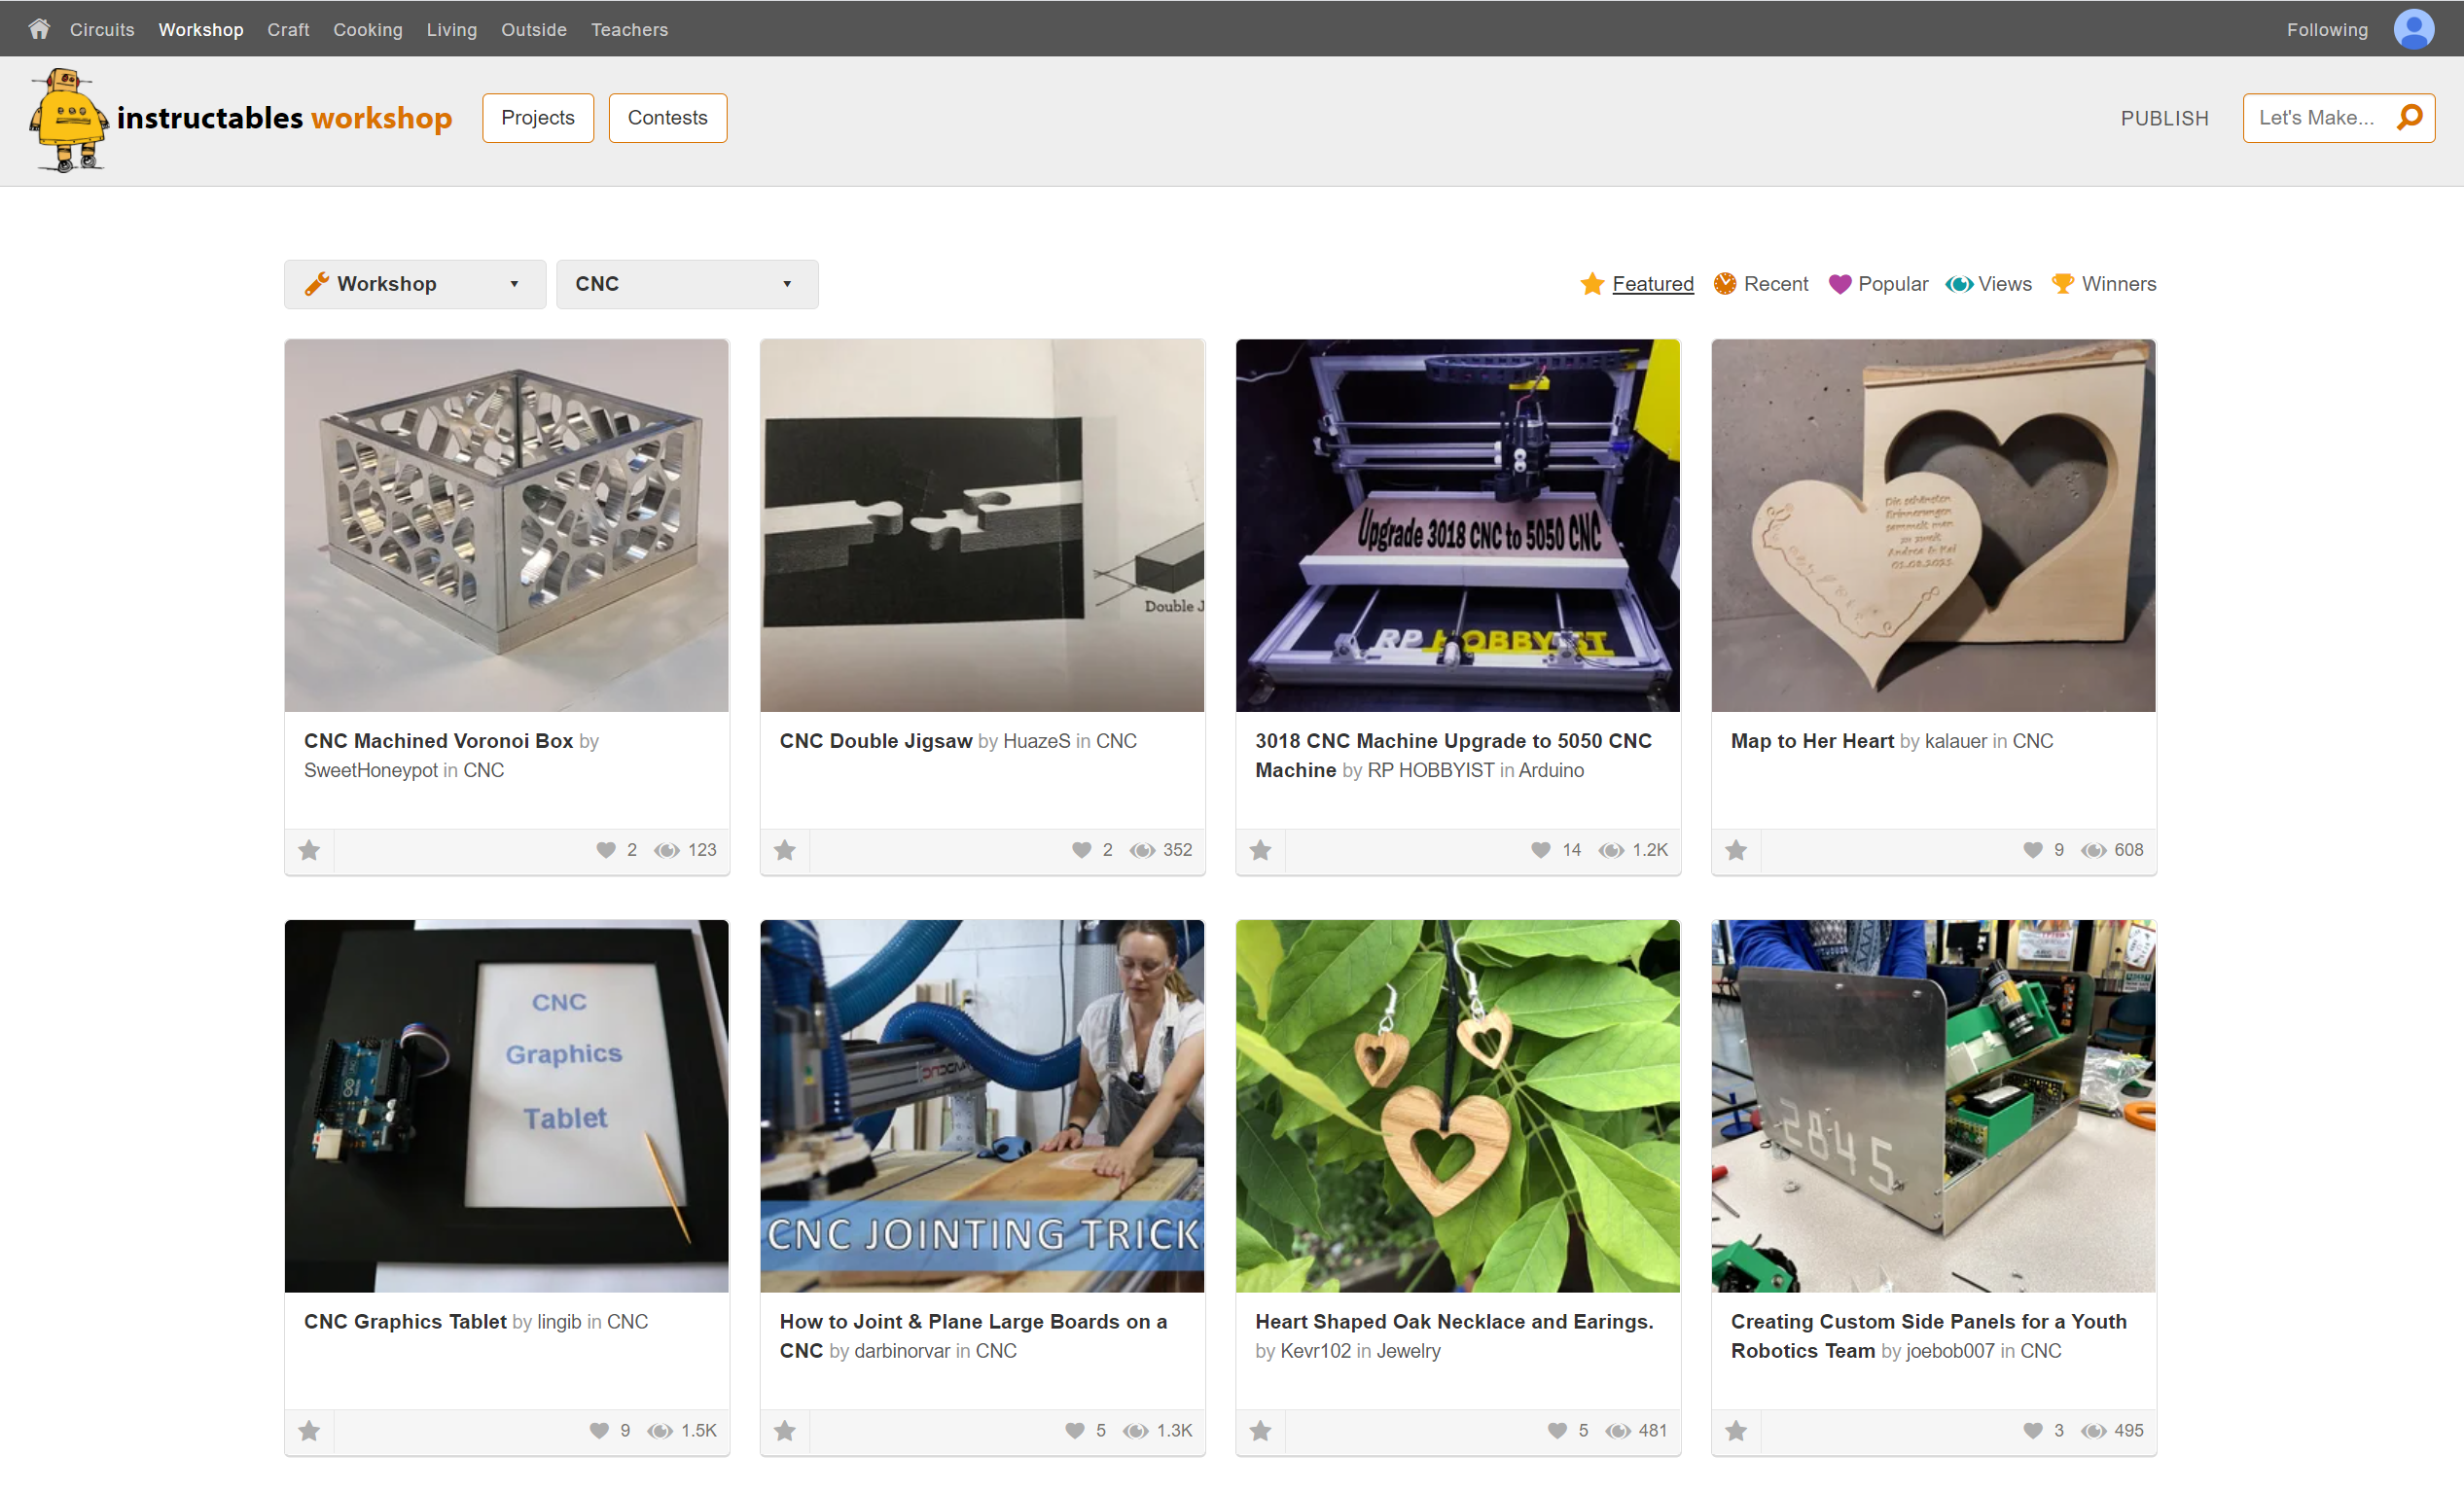
Task: Click the Contests button
Action: point(669,118)
